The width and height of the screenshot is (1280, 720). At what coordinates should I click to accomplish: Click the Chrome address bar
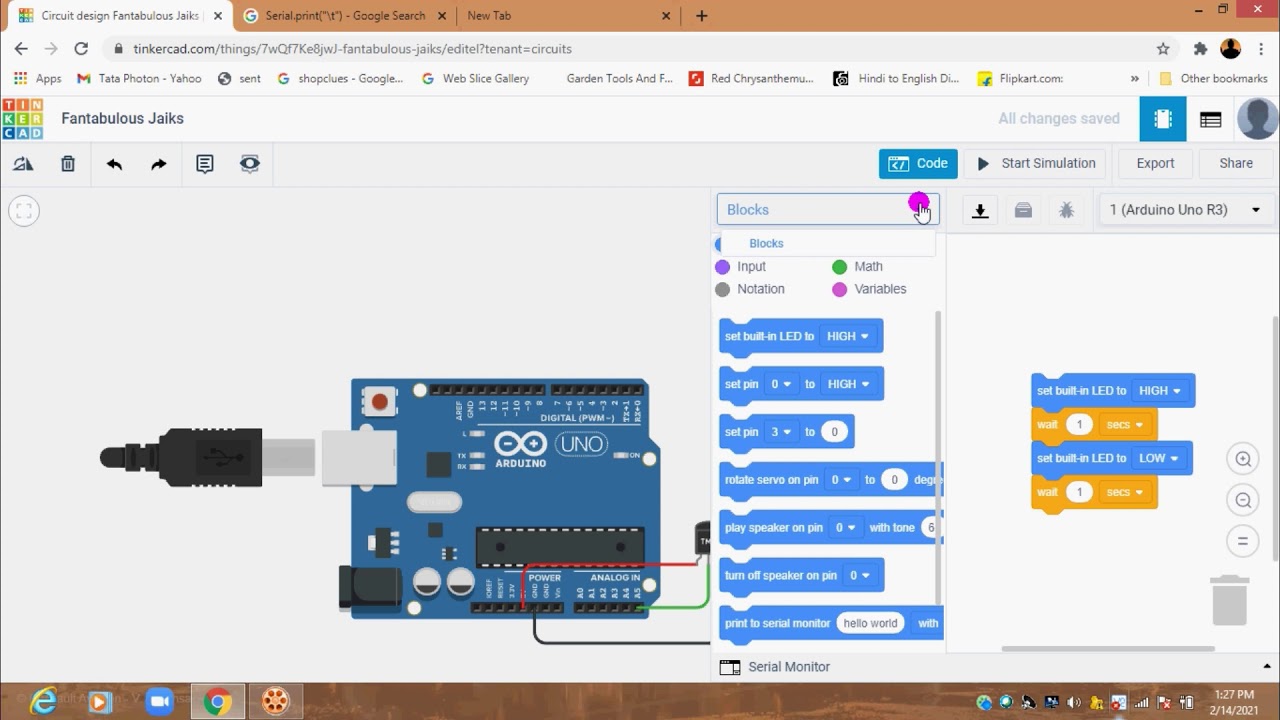coord(640,49)
